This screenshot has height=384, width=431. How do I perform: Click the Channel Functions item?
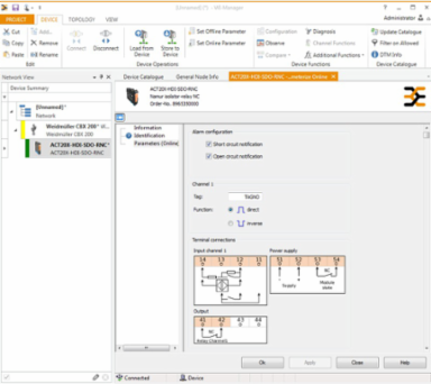click(x=330, y=43)
